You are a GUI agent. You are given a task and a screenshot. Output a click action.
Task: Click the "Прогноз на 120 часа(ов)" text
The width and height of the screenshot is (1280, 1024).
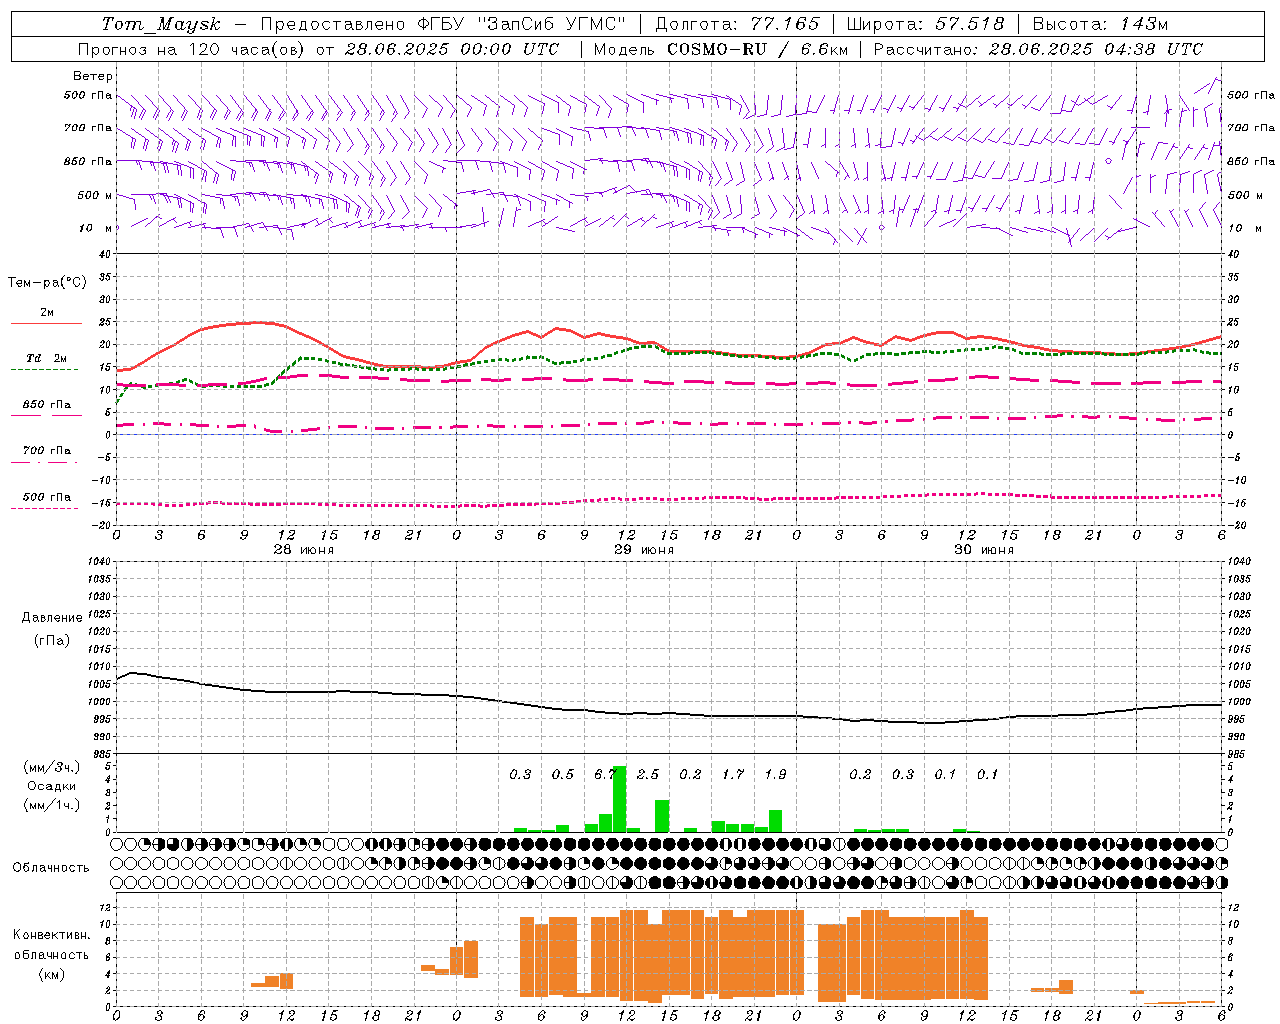[192, 49]
